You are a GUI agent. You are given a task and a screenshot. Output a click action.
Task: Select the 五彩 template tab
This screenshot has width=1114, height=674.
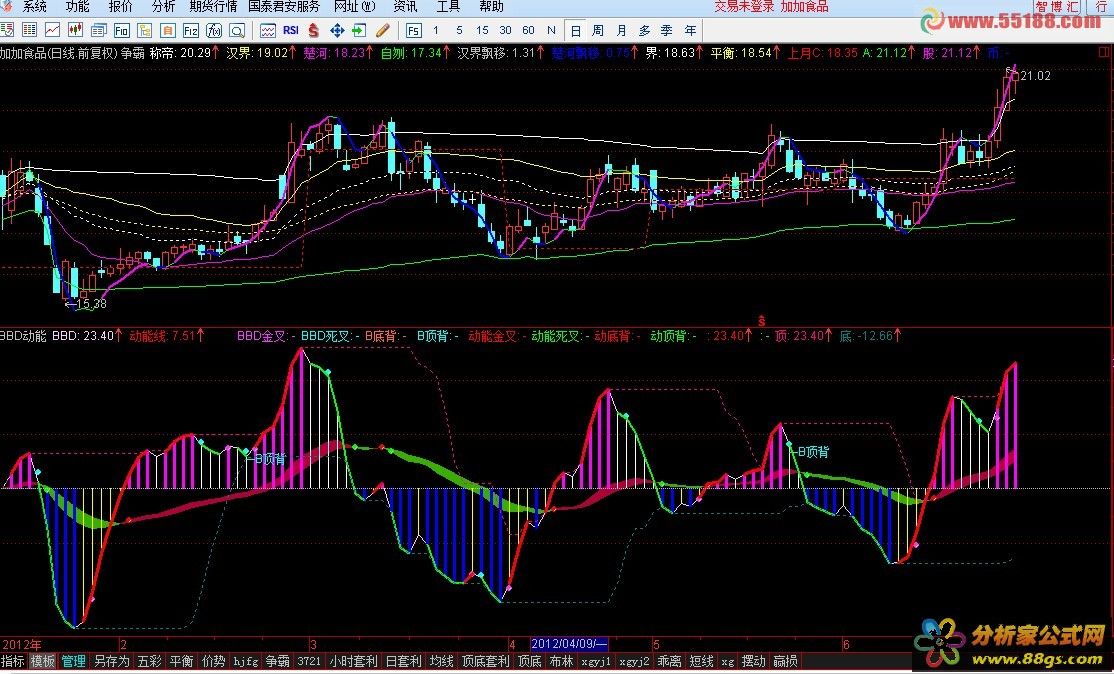click(x=150, y=661)
